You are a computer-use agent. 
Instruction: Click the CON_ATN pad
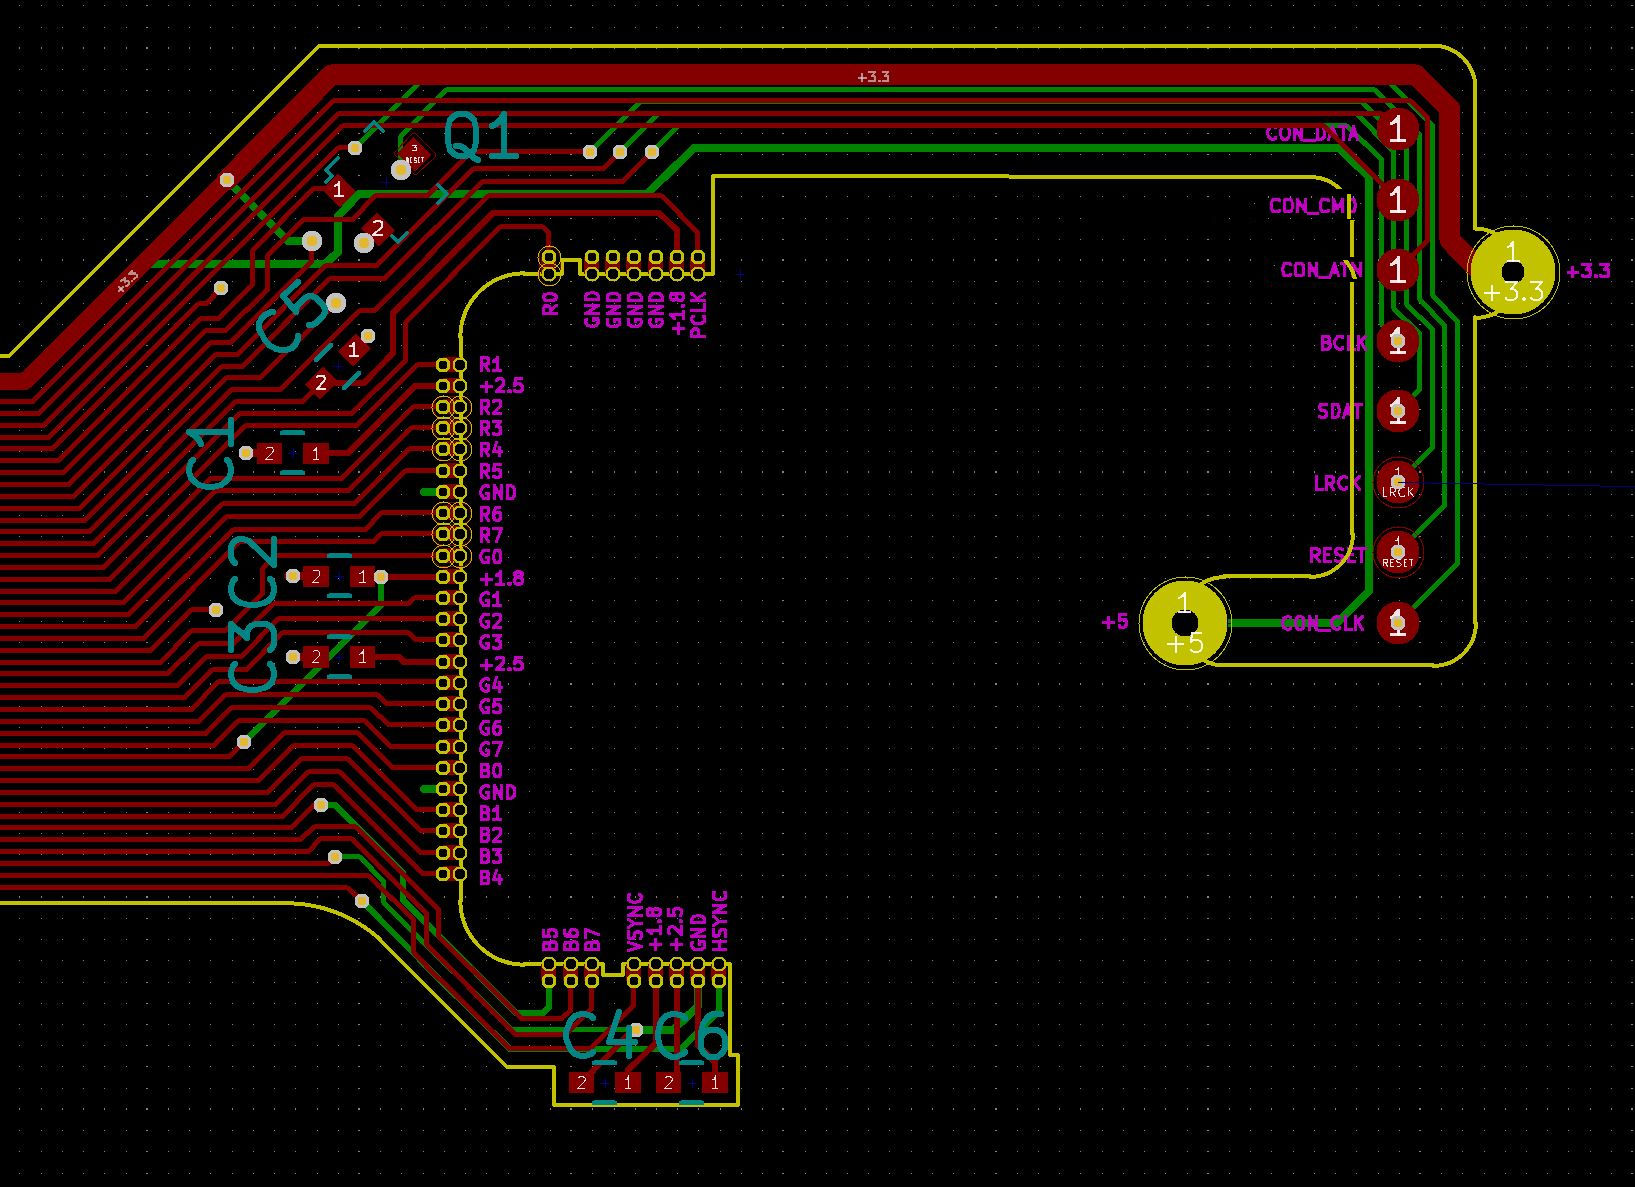coord(1397,269)
